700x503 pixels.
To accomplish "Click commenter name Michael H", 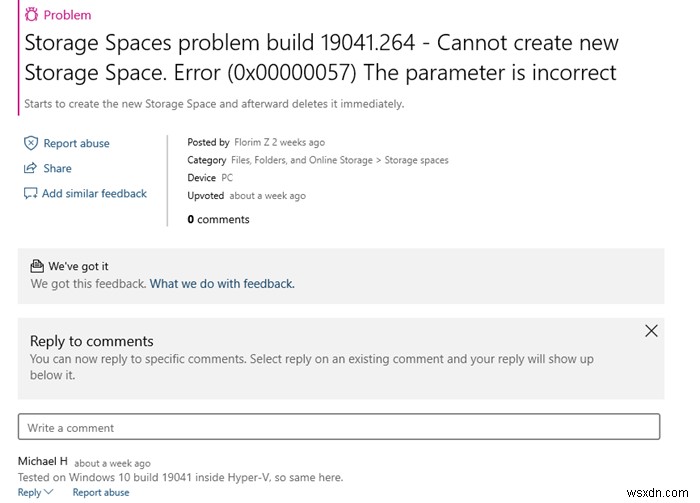I will pos(42,461).
